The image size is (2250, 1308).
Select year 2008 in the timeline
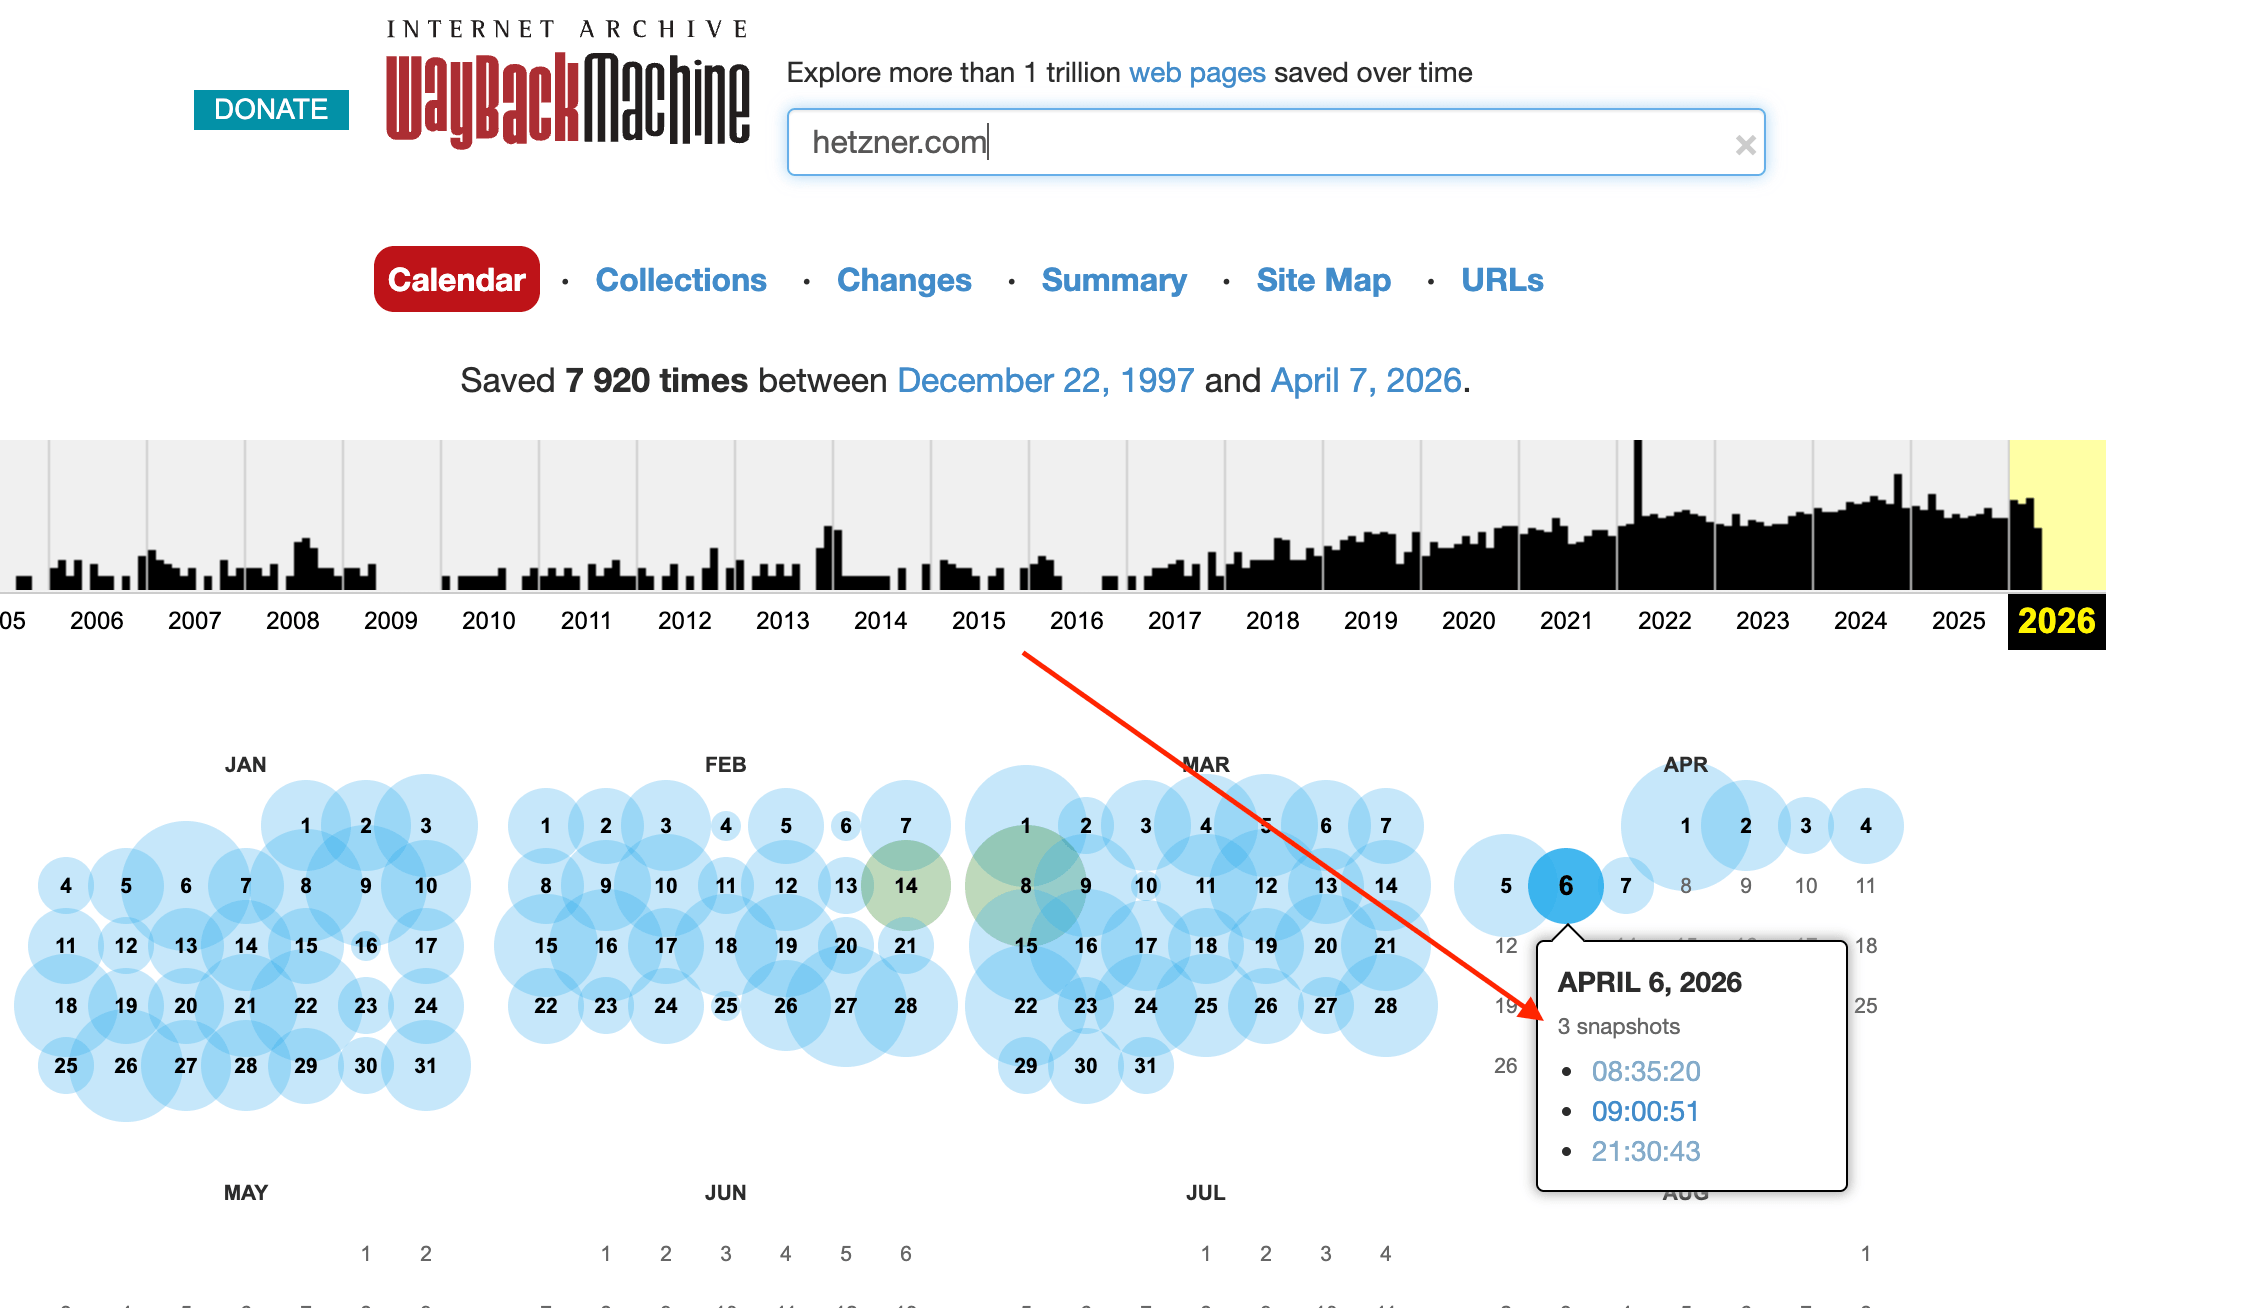(292, 621)
